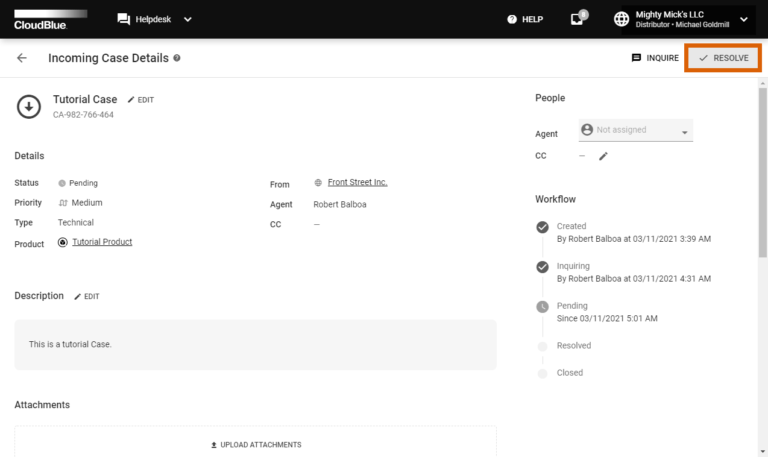This screenshot has width=768, height=457.
Task: Open the Front Street Inc. link
Action: 358,182
